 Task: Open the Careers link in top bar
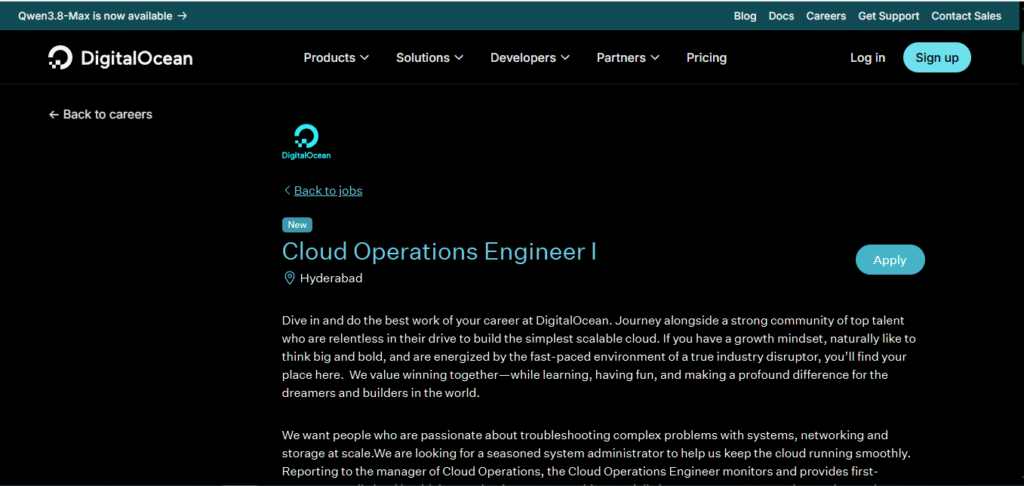pyautogui.click(x=826, y=16)
